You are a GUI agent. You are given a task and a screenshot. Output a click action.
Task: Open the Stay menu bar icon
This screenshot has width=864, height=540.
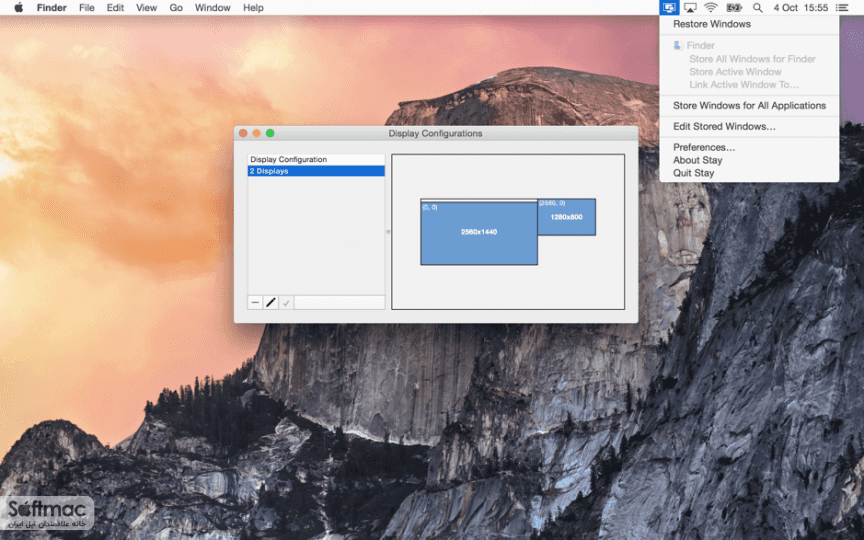[669, 8]
